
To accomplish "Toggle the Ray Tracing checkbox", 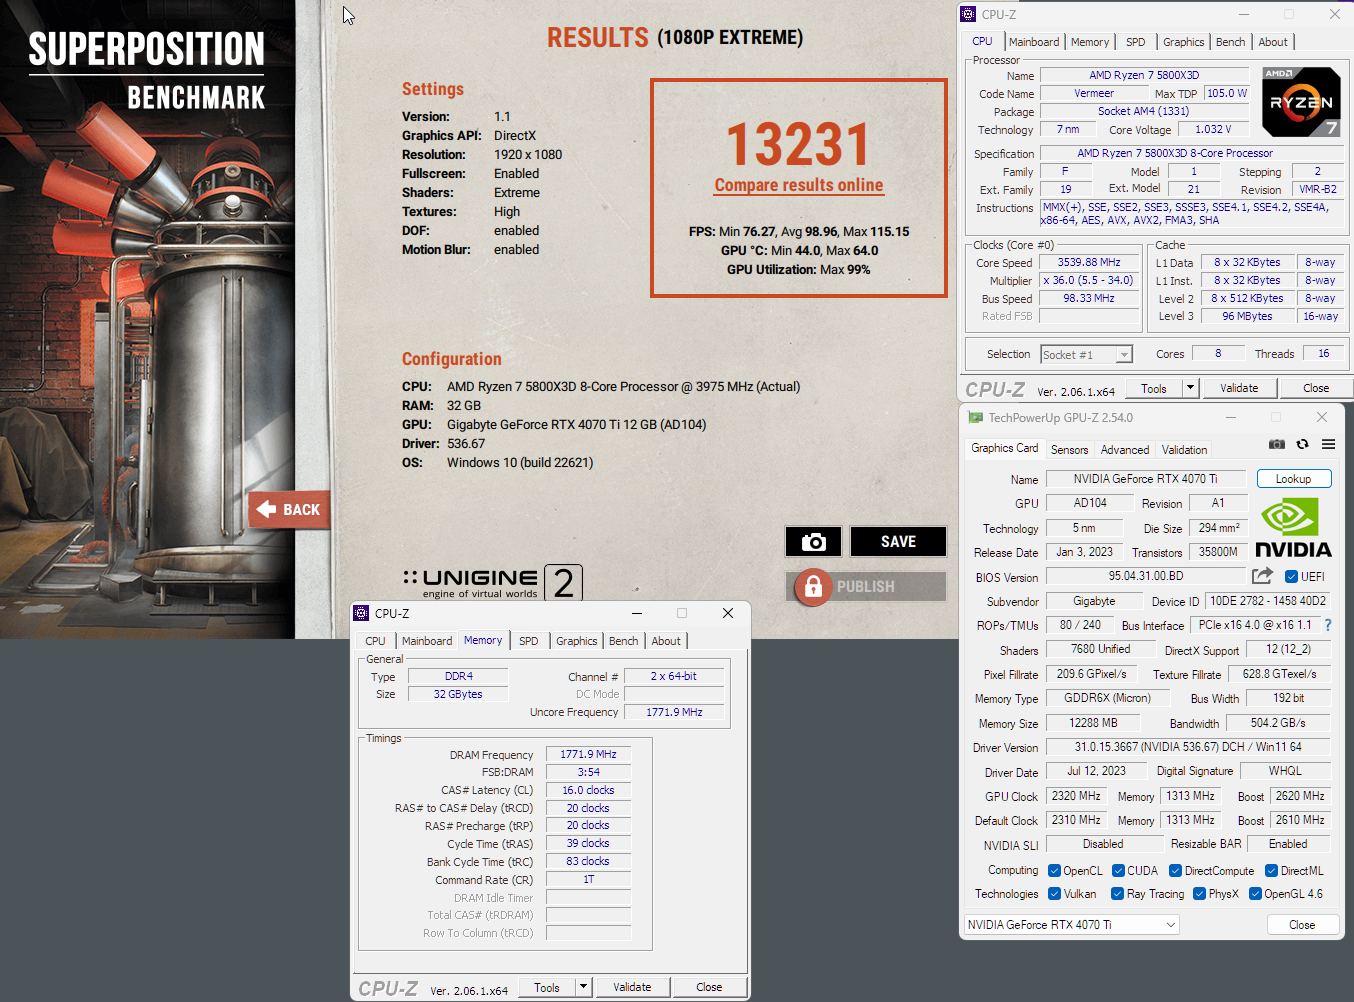I will click(x=1117, y=894).
